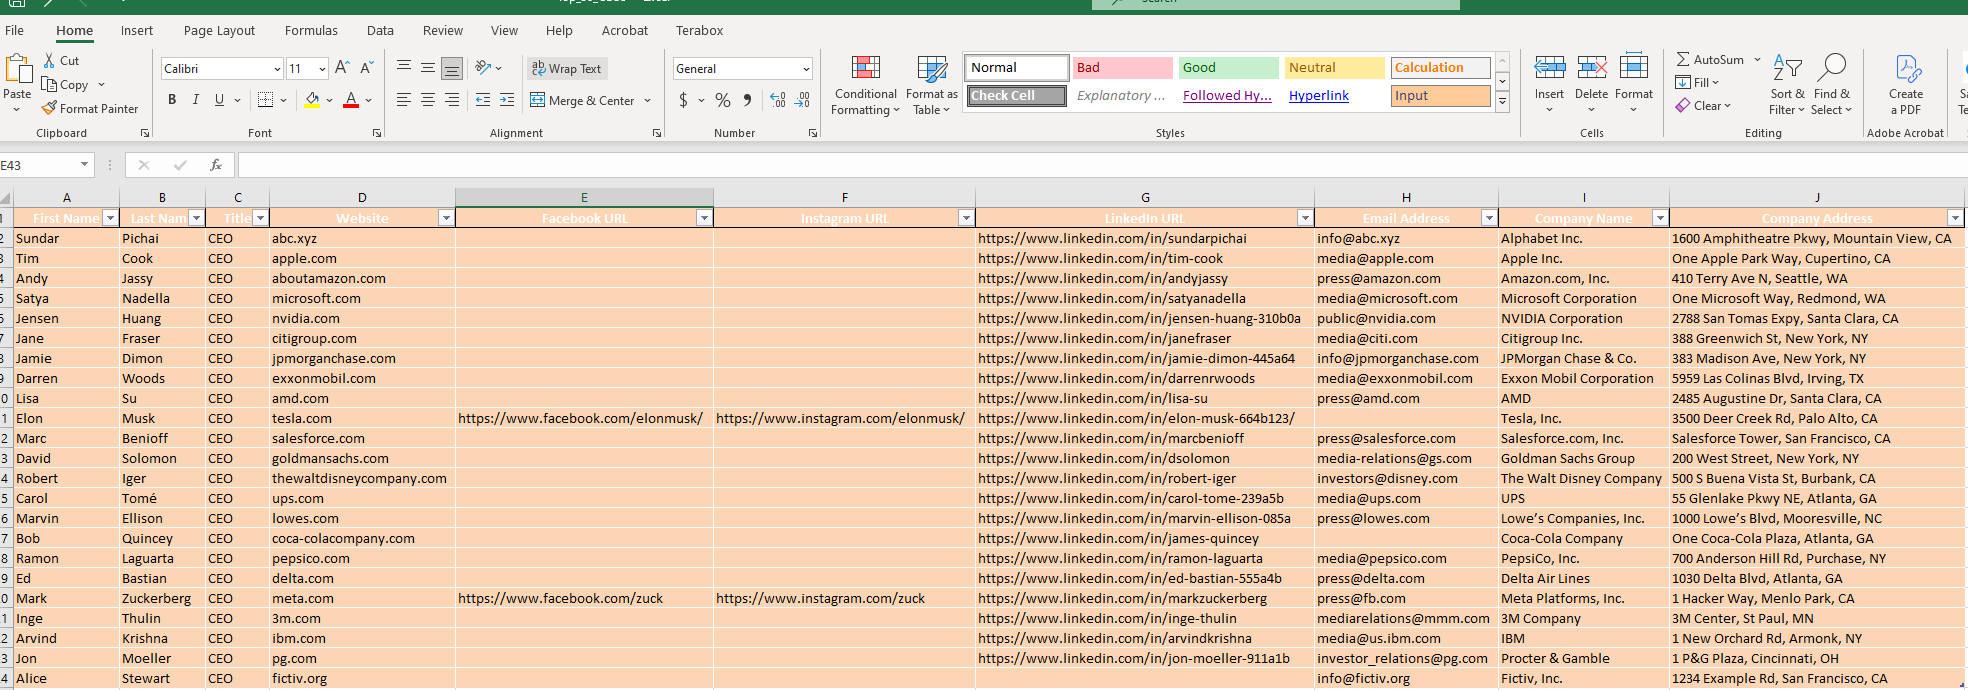Increase indent of cell
This screenshot has width=1968, height=690.
507,100
